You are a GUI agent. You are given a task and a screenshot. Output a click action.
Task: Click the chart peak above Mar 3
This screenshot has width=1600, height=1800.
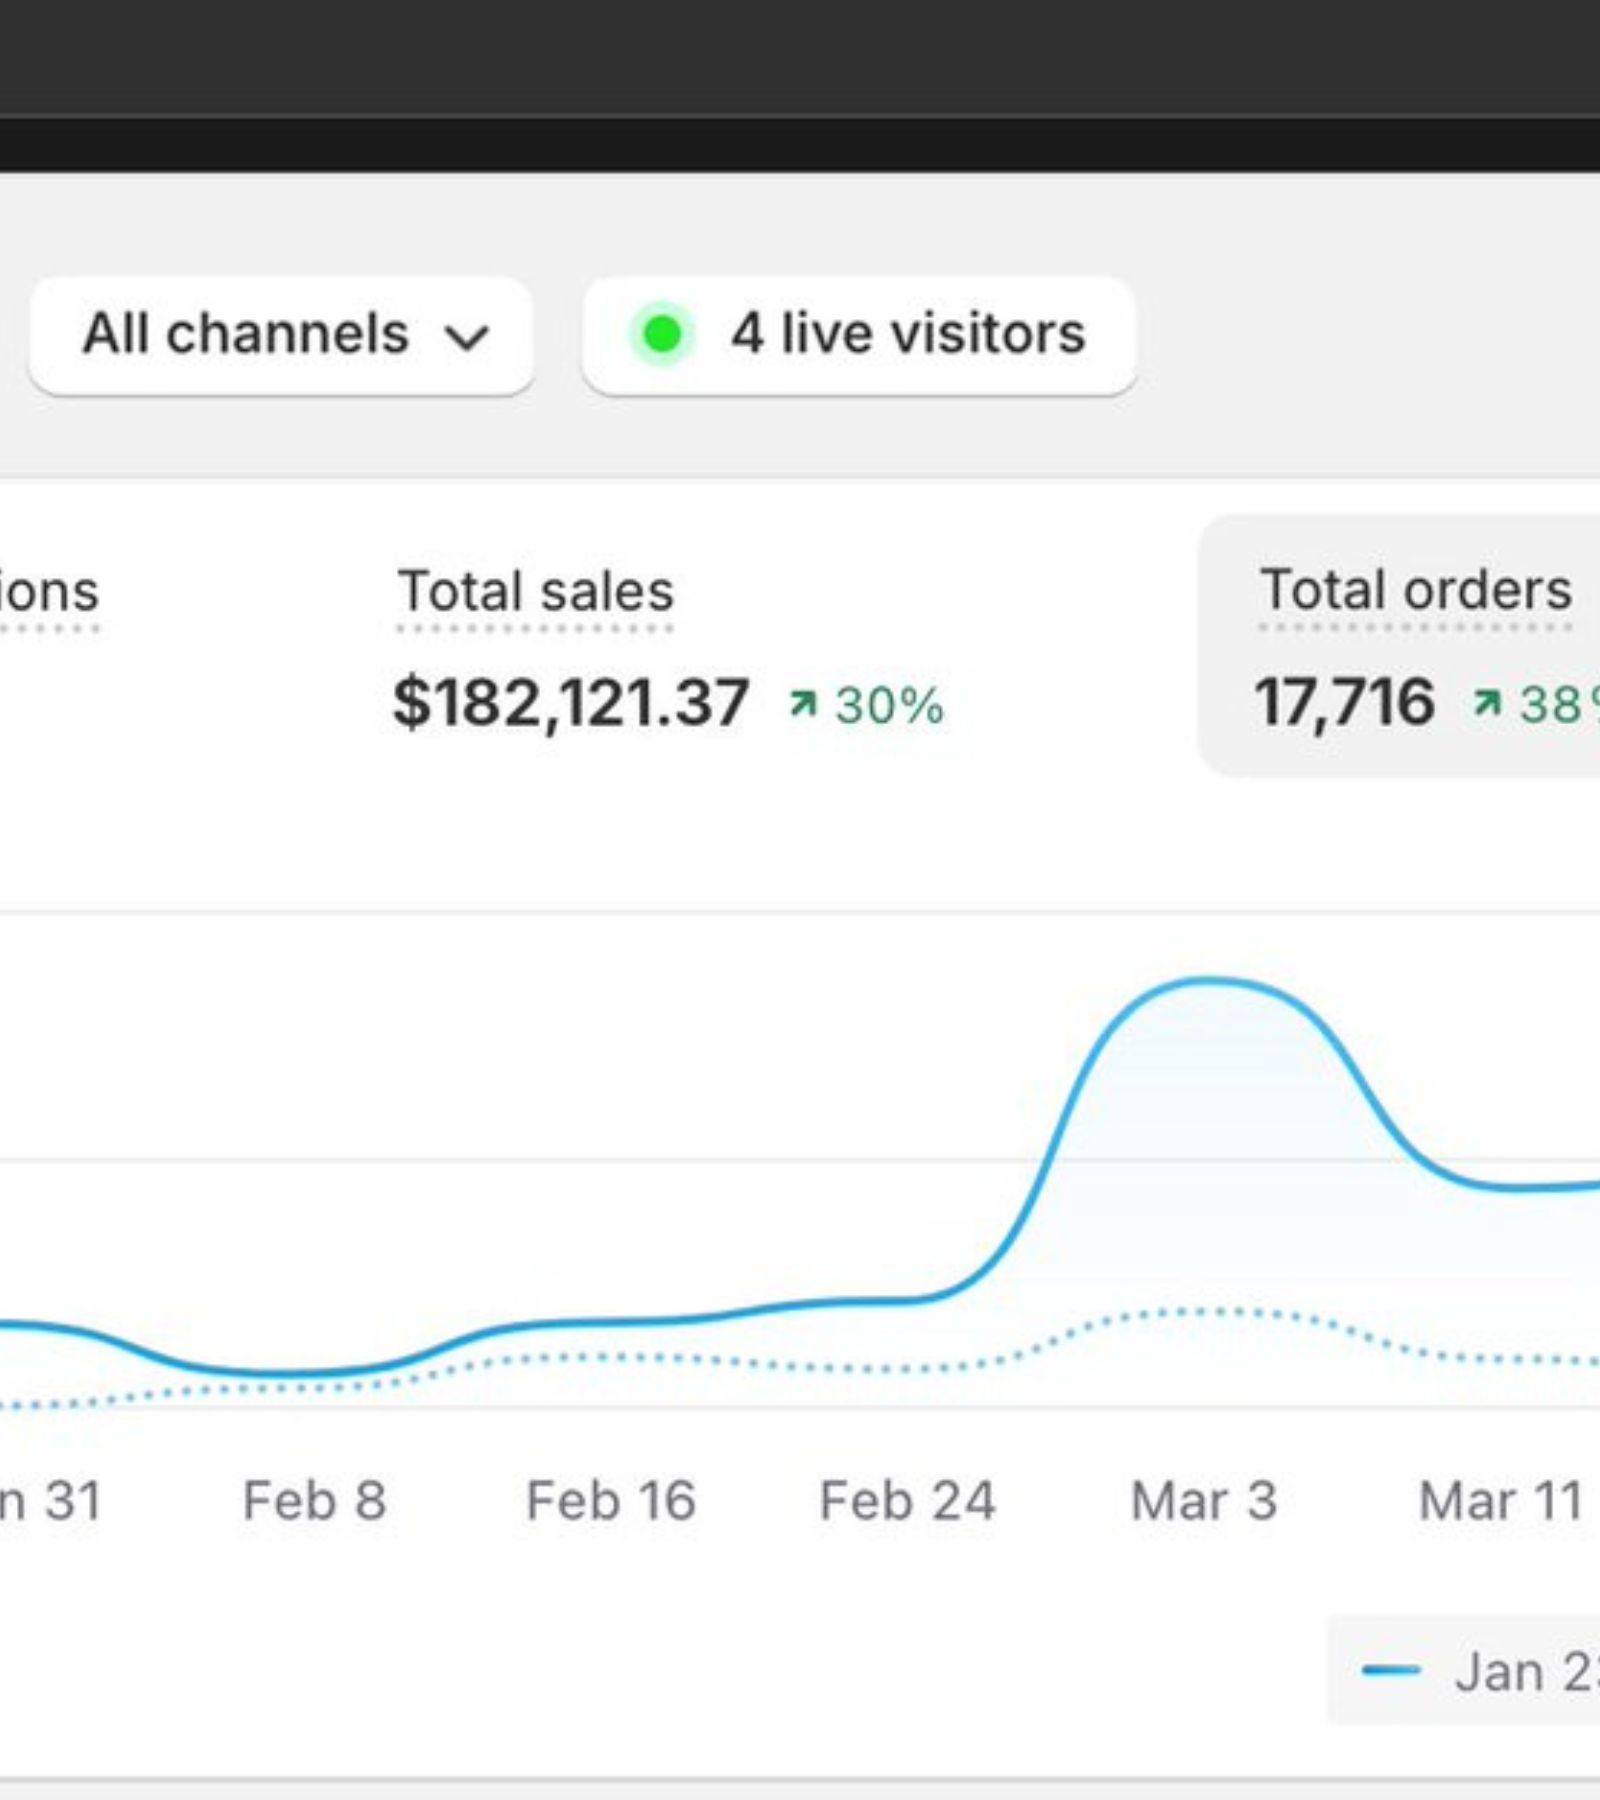(x=1208, y=981)
